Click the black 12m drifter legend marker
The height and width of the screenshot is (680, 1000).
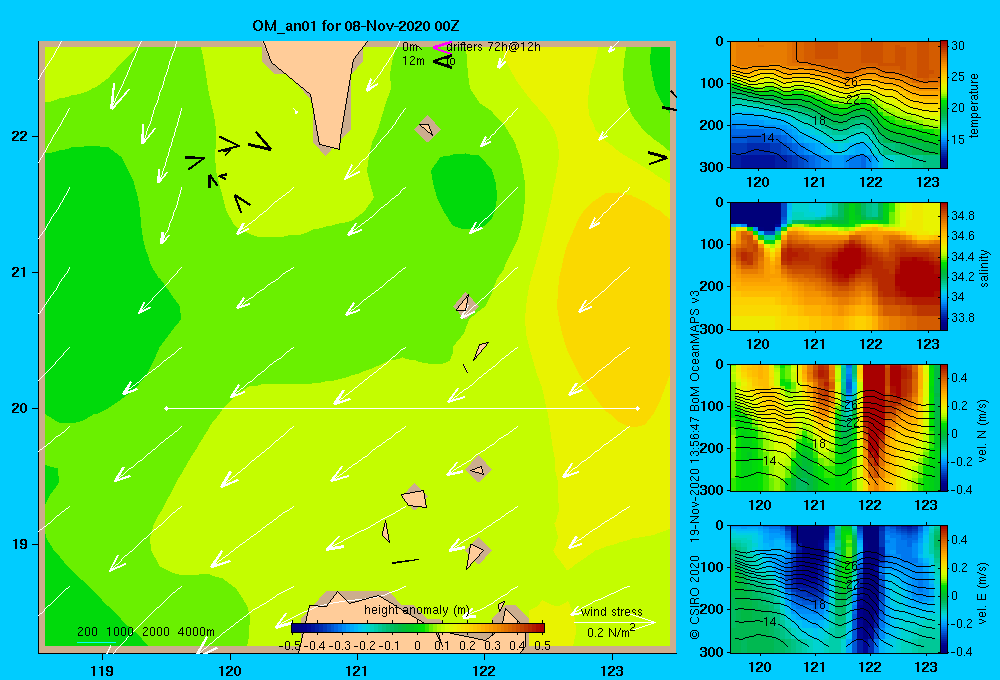[443, 61]
